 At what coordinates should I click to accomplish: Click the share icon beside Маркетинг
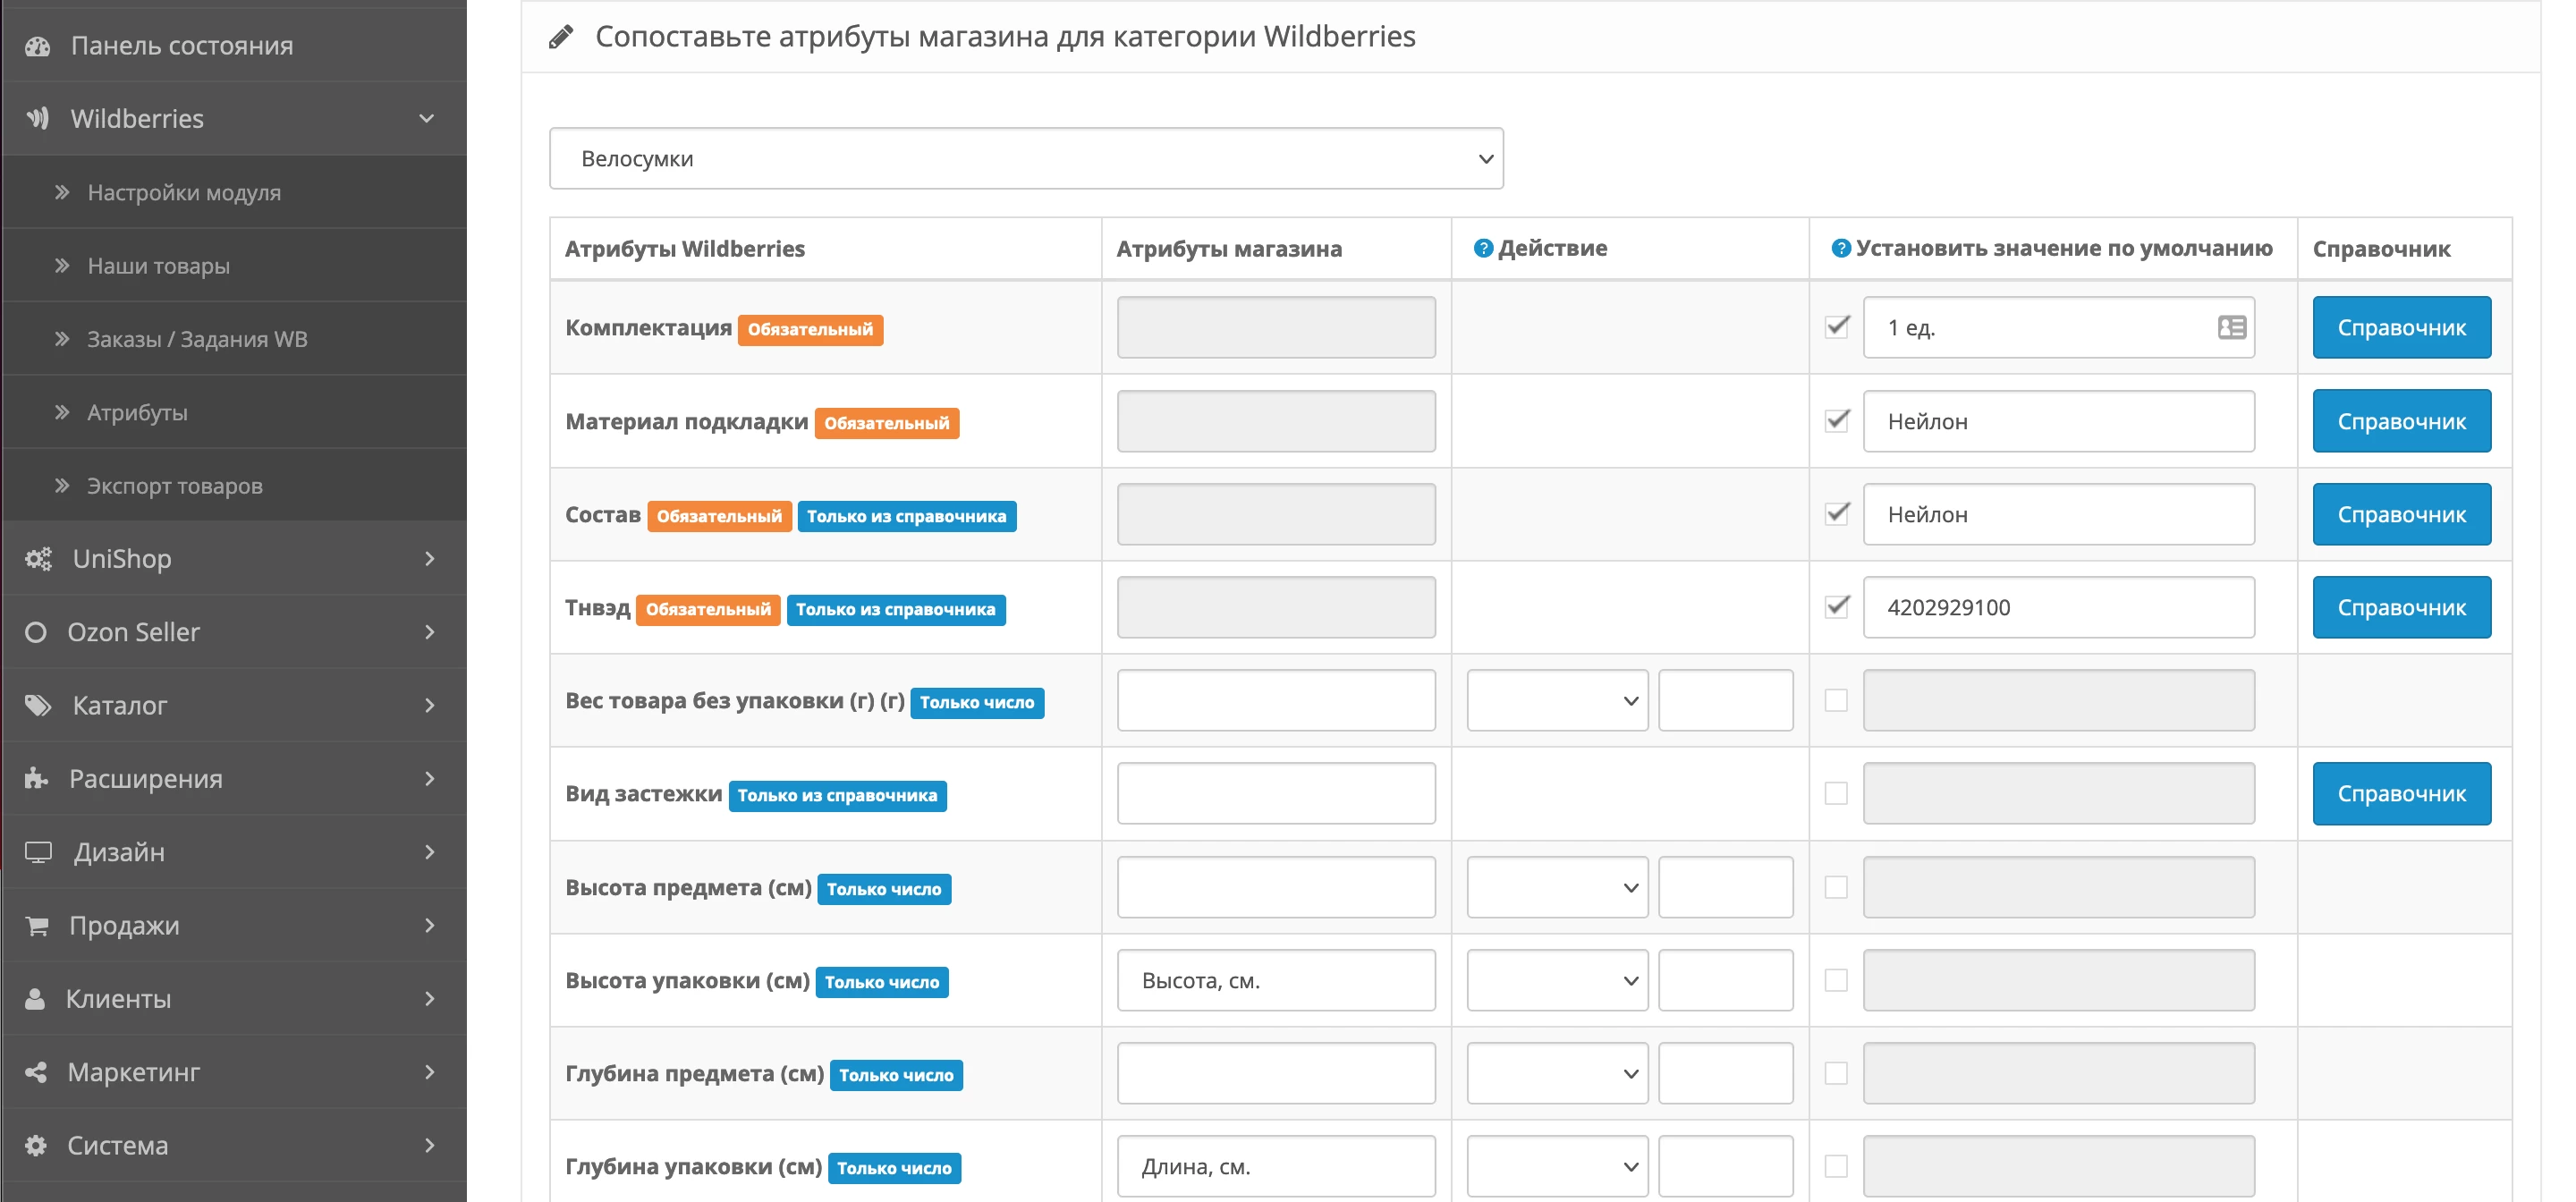coord(36,1072)
